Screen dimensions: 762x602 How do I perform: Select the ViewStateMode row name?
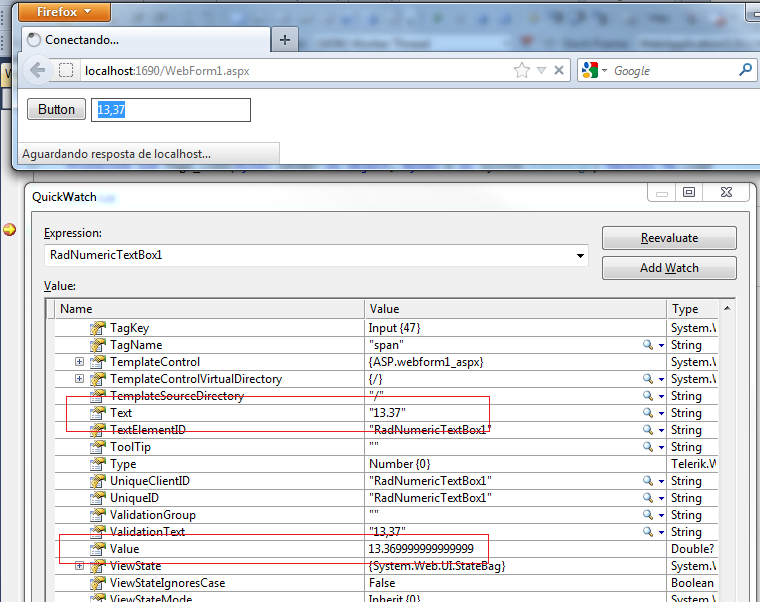pos(151,598)
